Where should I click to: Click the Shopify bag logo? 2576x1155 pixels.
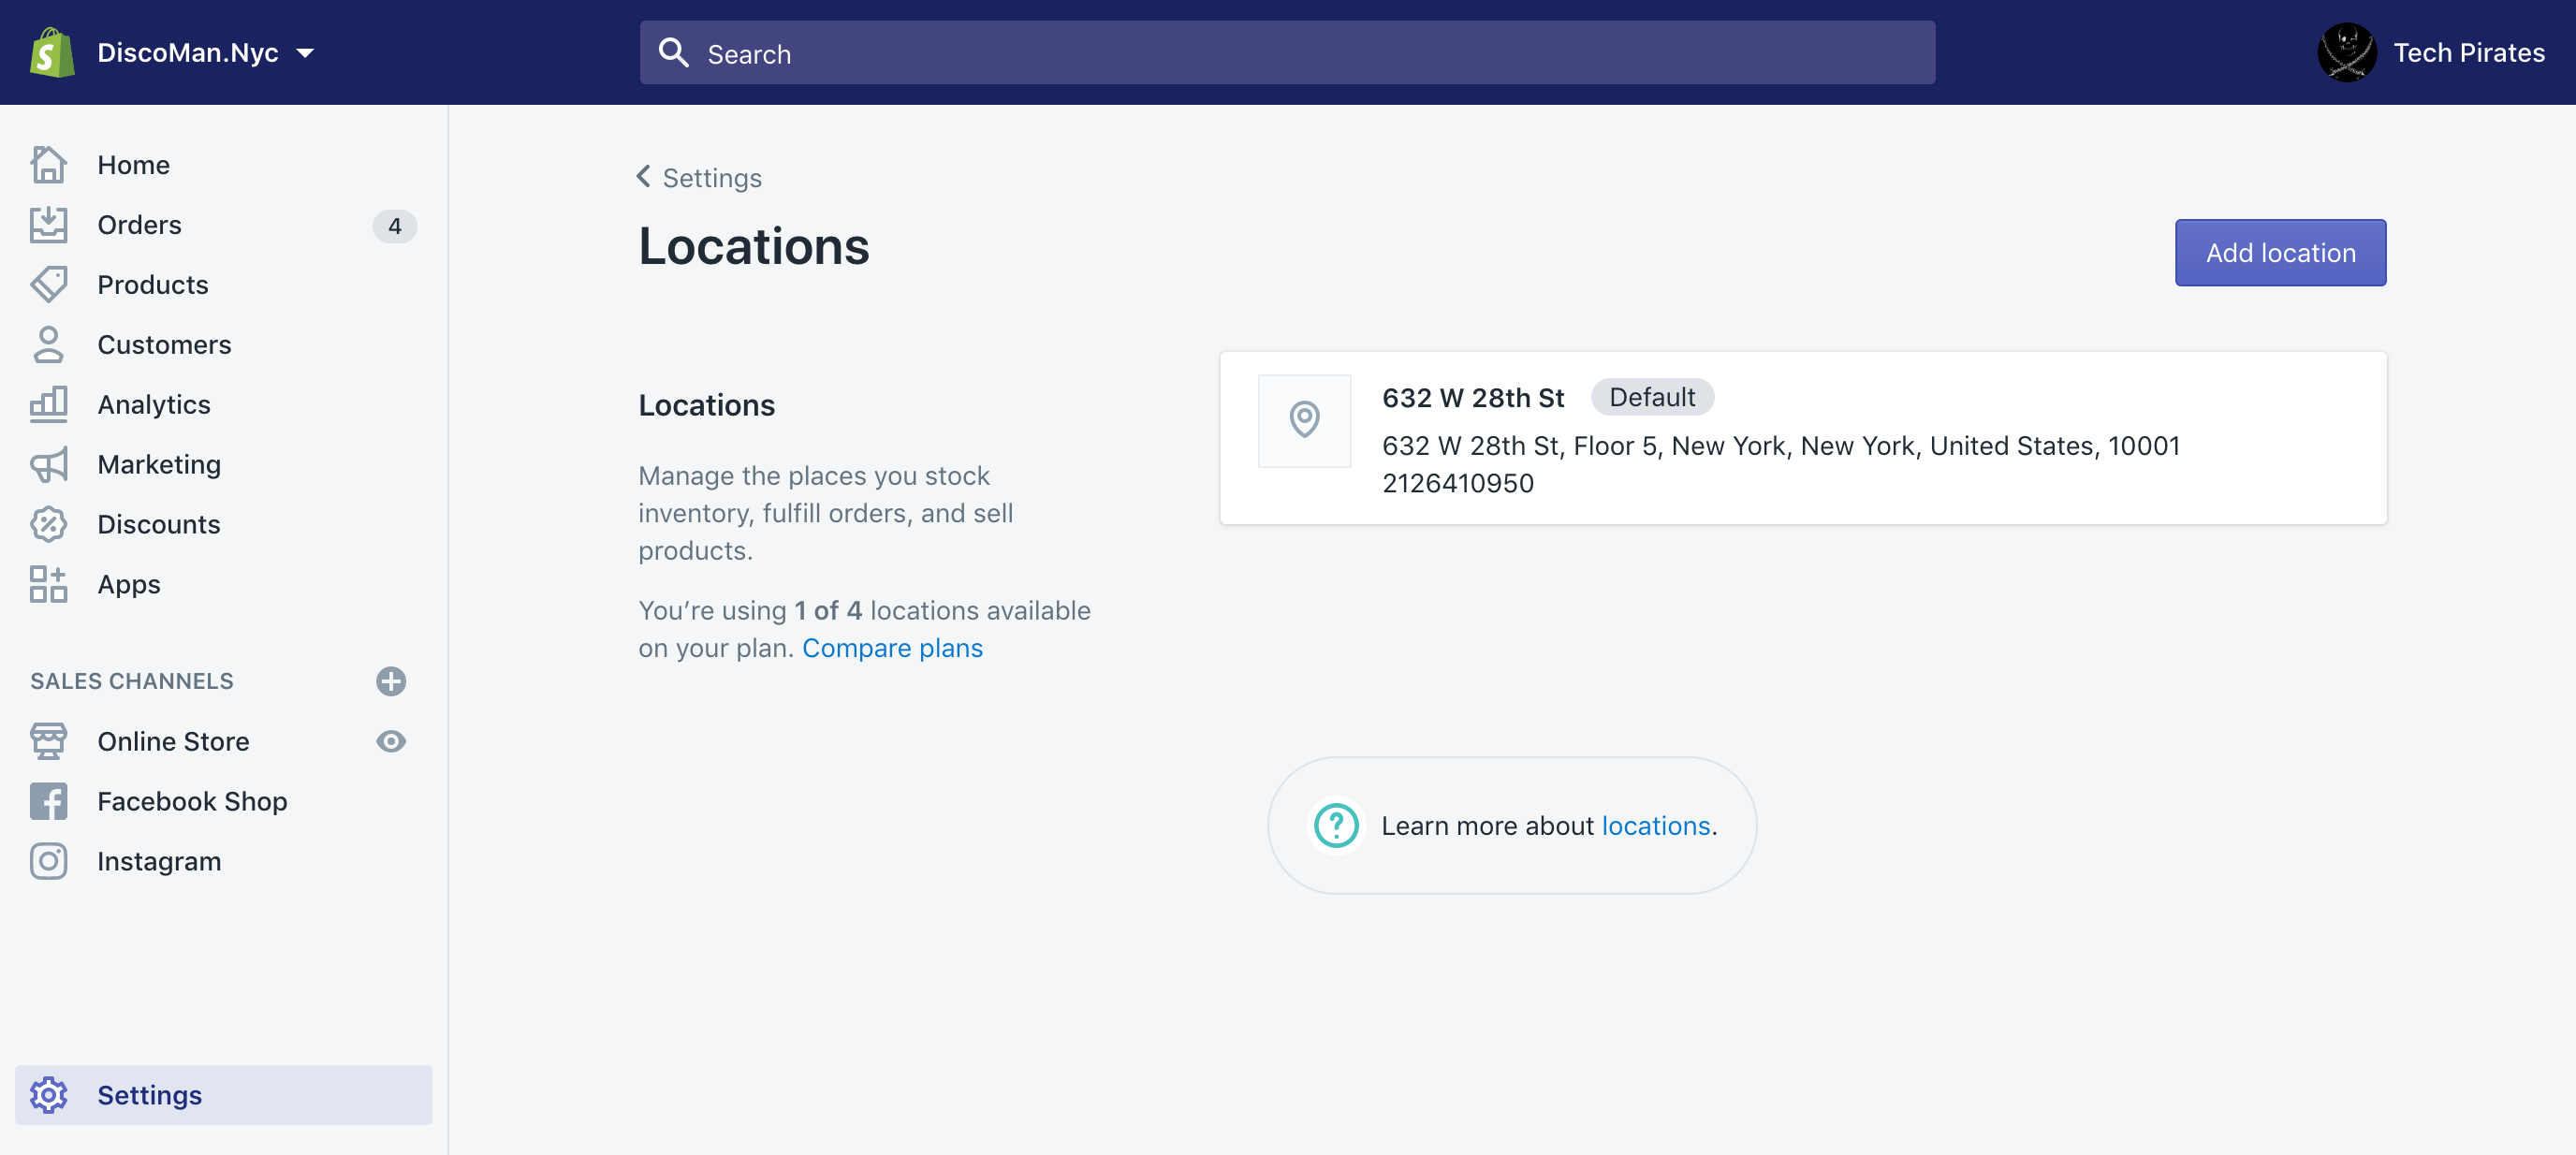coord(51,52)
